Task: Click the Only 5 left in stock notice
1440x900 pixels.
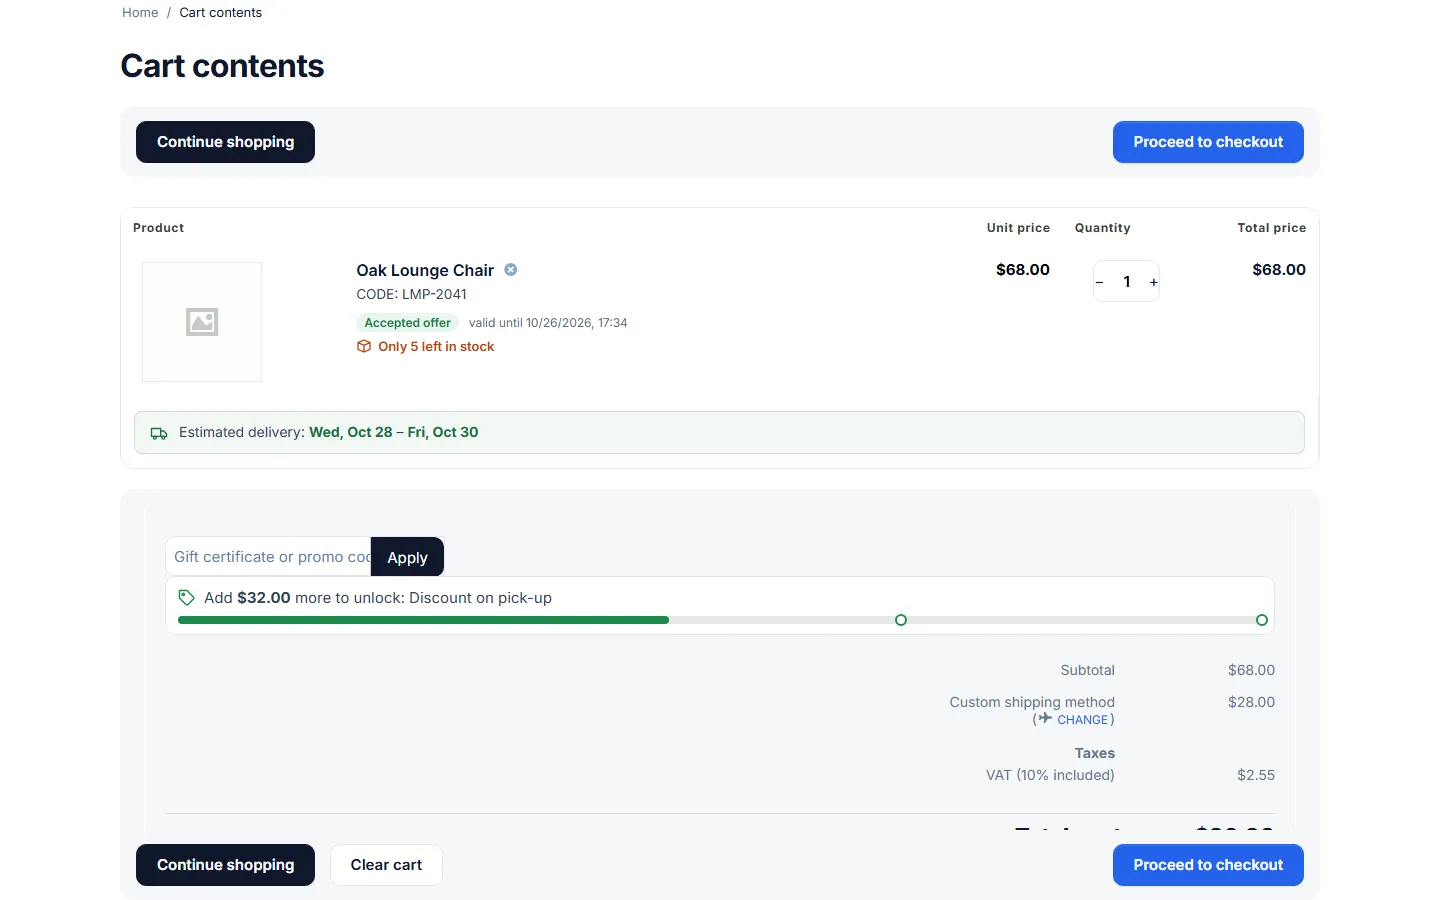Action: pyautogui.click(x=436, y=347)
